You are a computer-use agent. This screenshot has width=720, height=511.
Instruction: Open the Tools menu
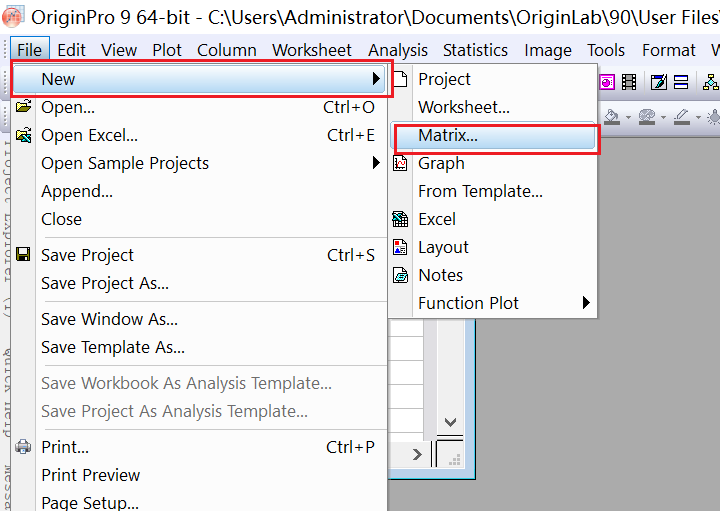(x=606, y=50)
